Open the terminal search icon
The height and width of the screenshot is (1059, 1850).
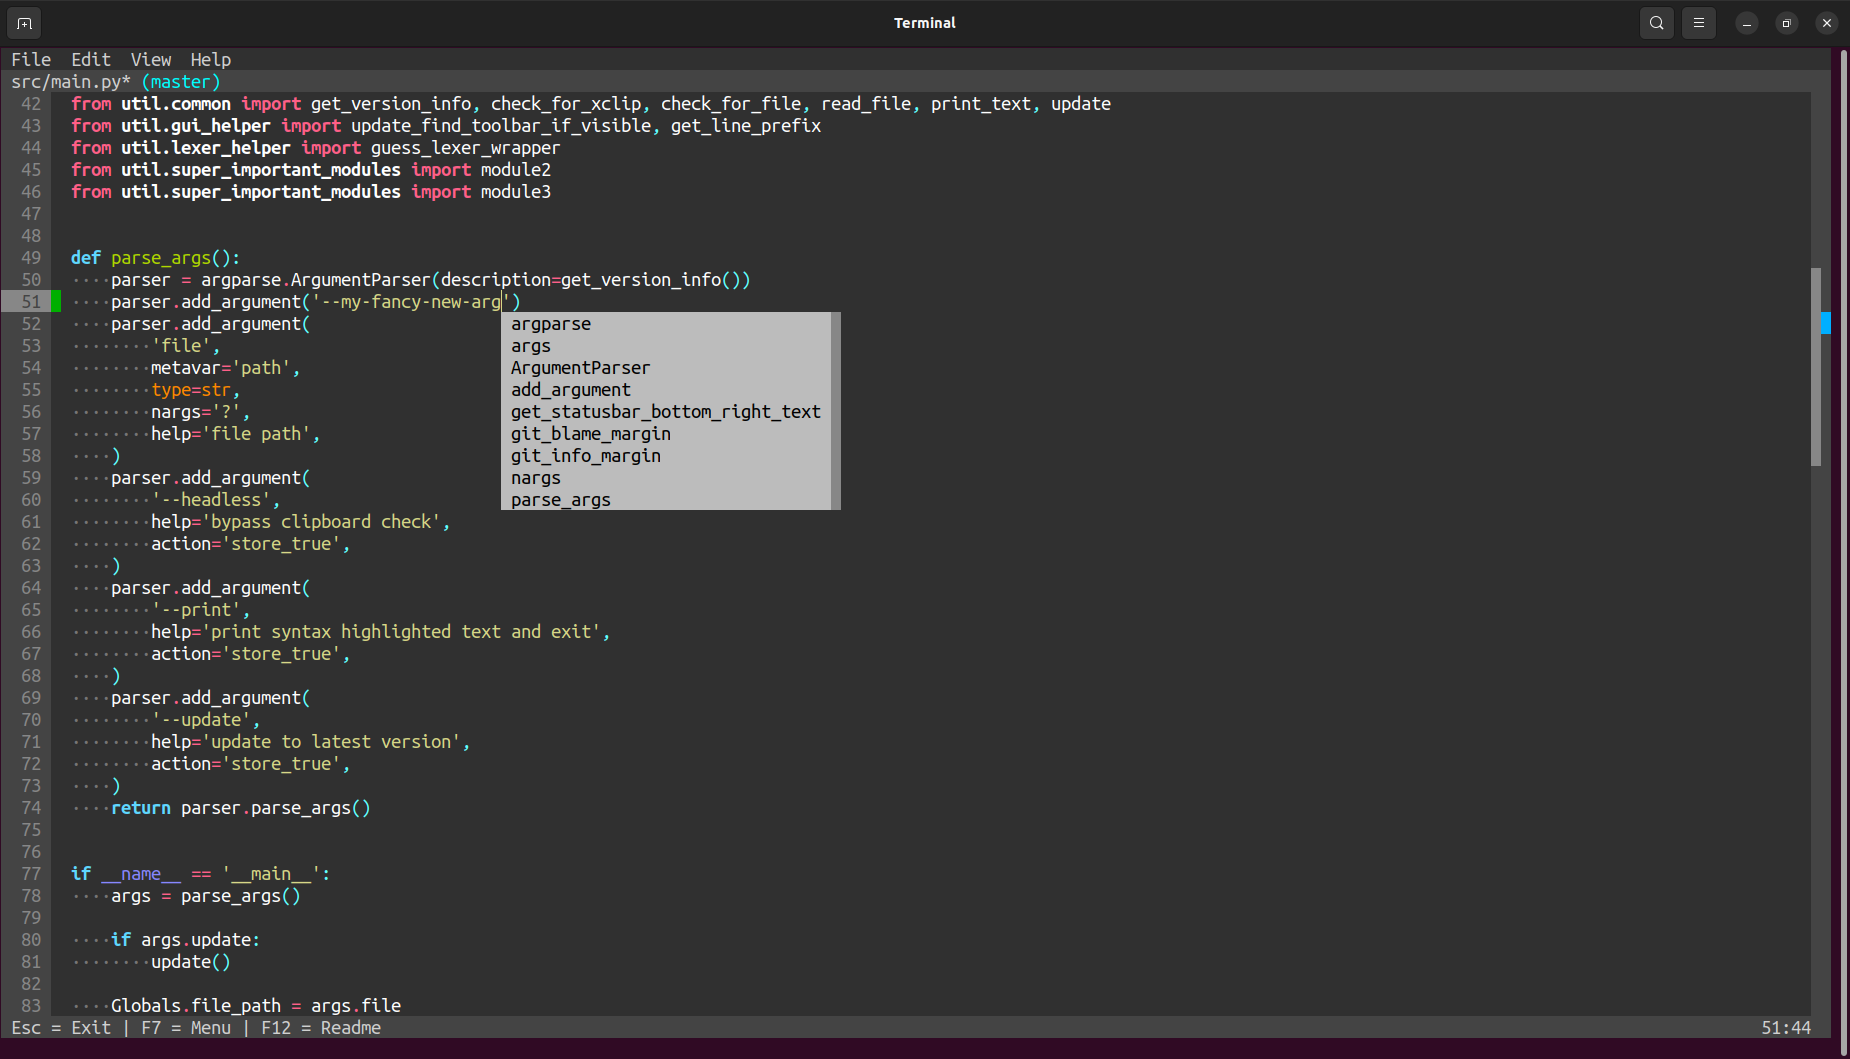coord(1656,23)
